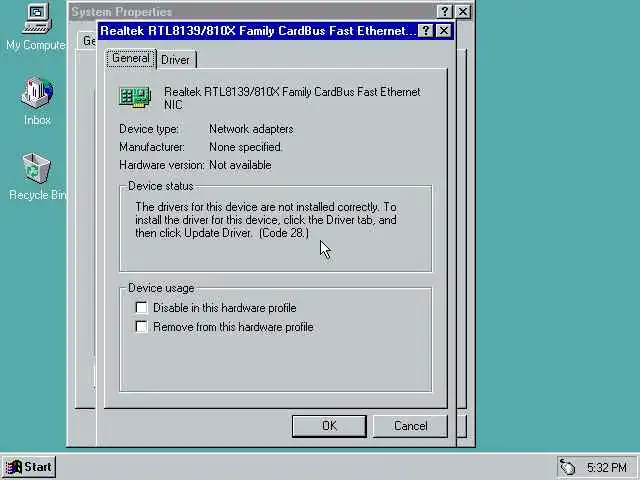The image size is (640, 480).
Task: Click the mouse icon in system tray
Action: point(568,467)
